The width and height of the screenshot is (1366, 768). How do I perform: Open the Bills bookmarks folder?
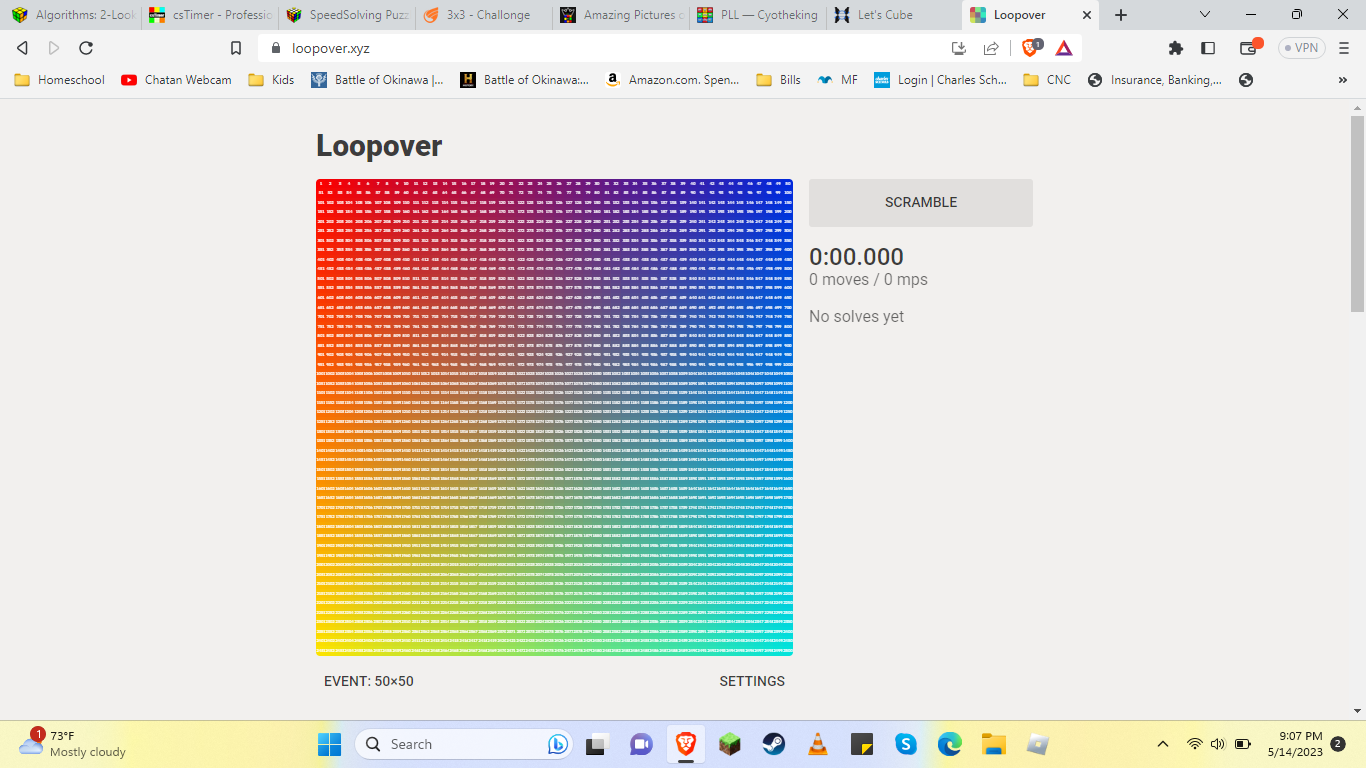coord(778,80)
